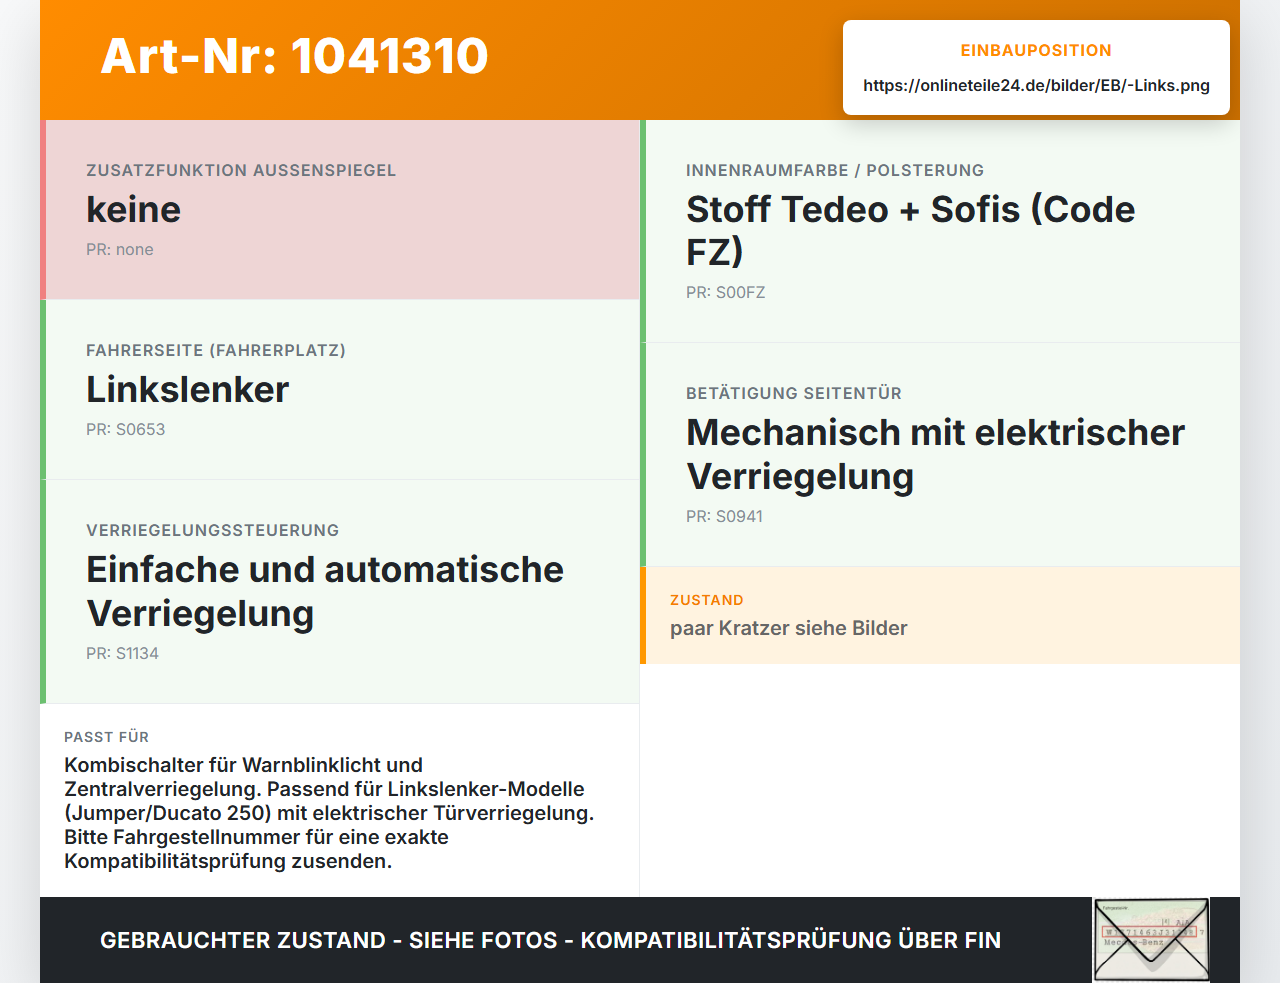Image resolution: width=1280 pixels, height=983 pixels.
Task: Click the orange ZUSTAND label
Action: [706, 600]
